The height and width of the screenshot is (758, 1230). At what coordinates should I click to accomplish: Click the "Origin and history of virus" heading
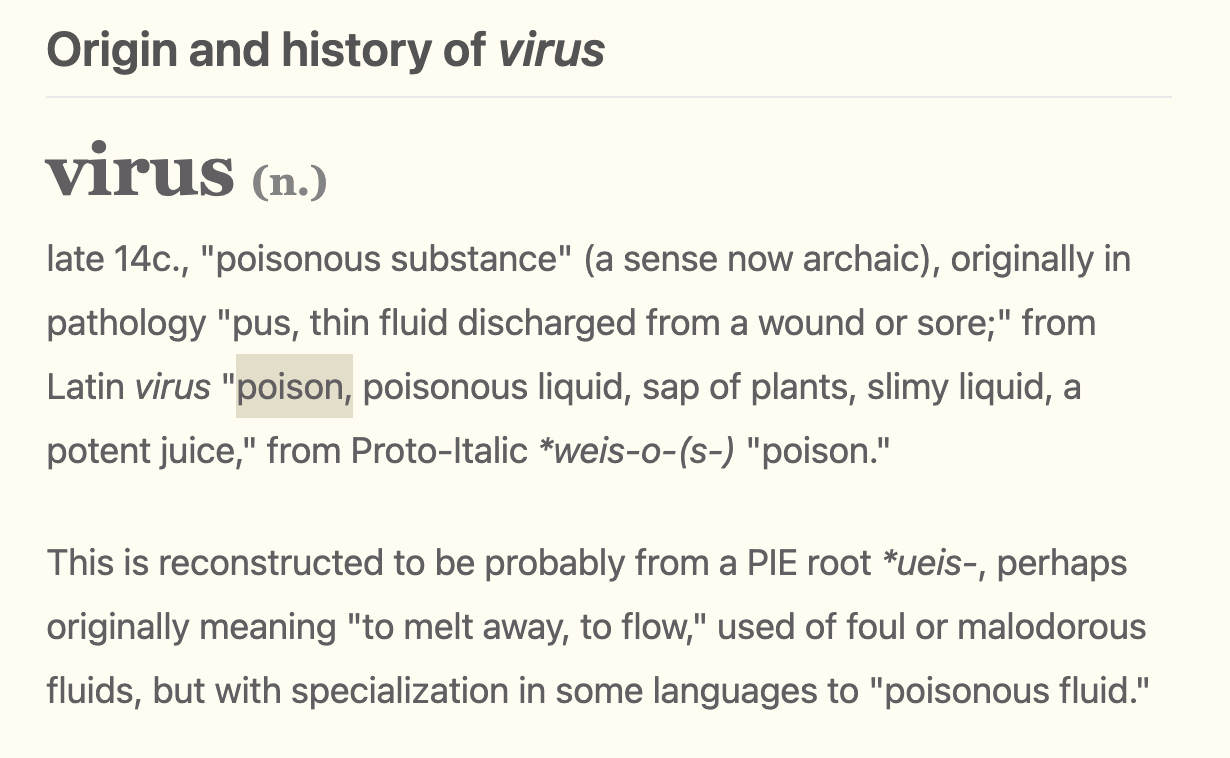coord(325,50)
